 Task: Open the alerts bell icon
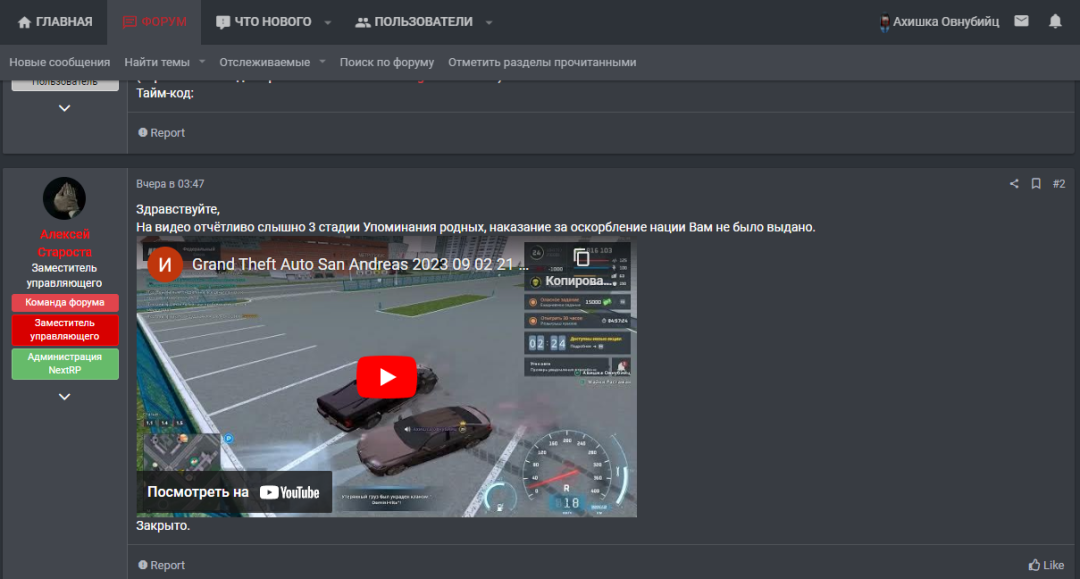1055,21
